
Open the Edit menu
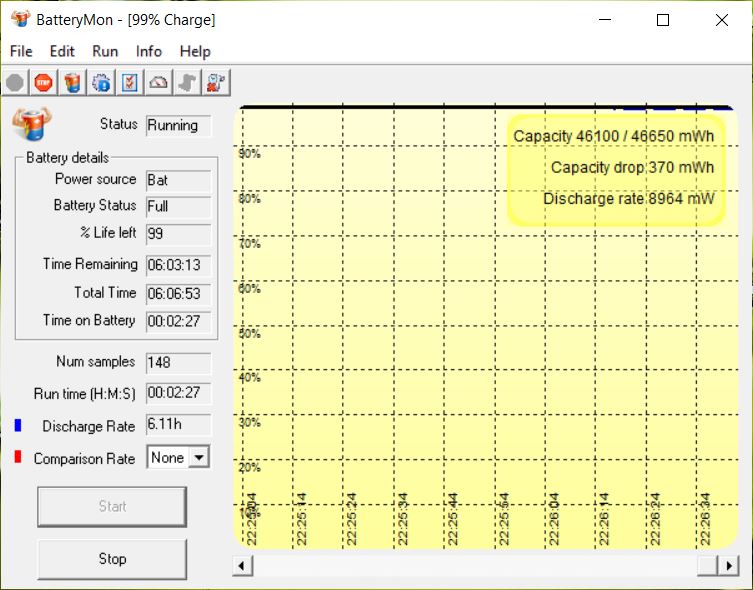(62, 51)
